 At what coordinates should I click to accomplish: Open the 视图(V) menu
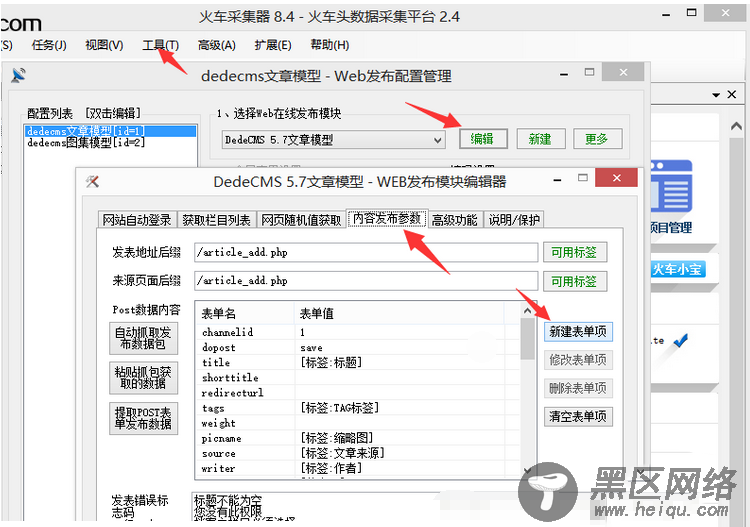[104, 45]
